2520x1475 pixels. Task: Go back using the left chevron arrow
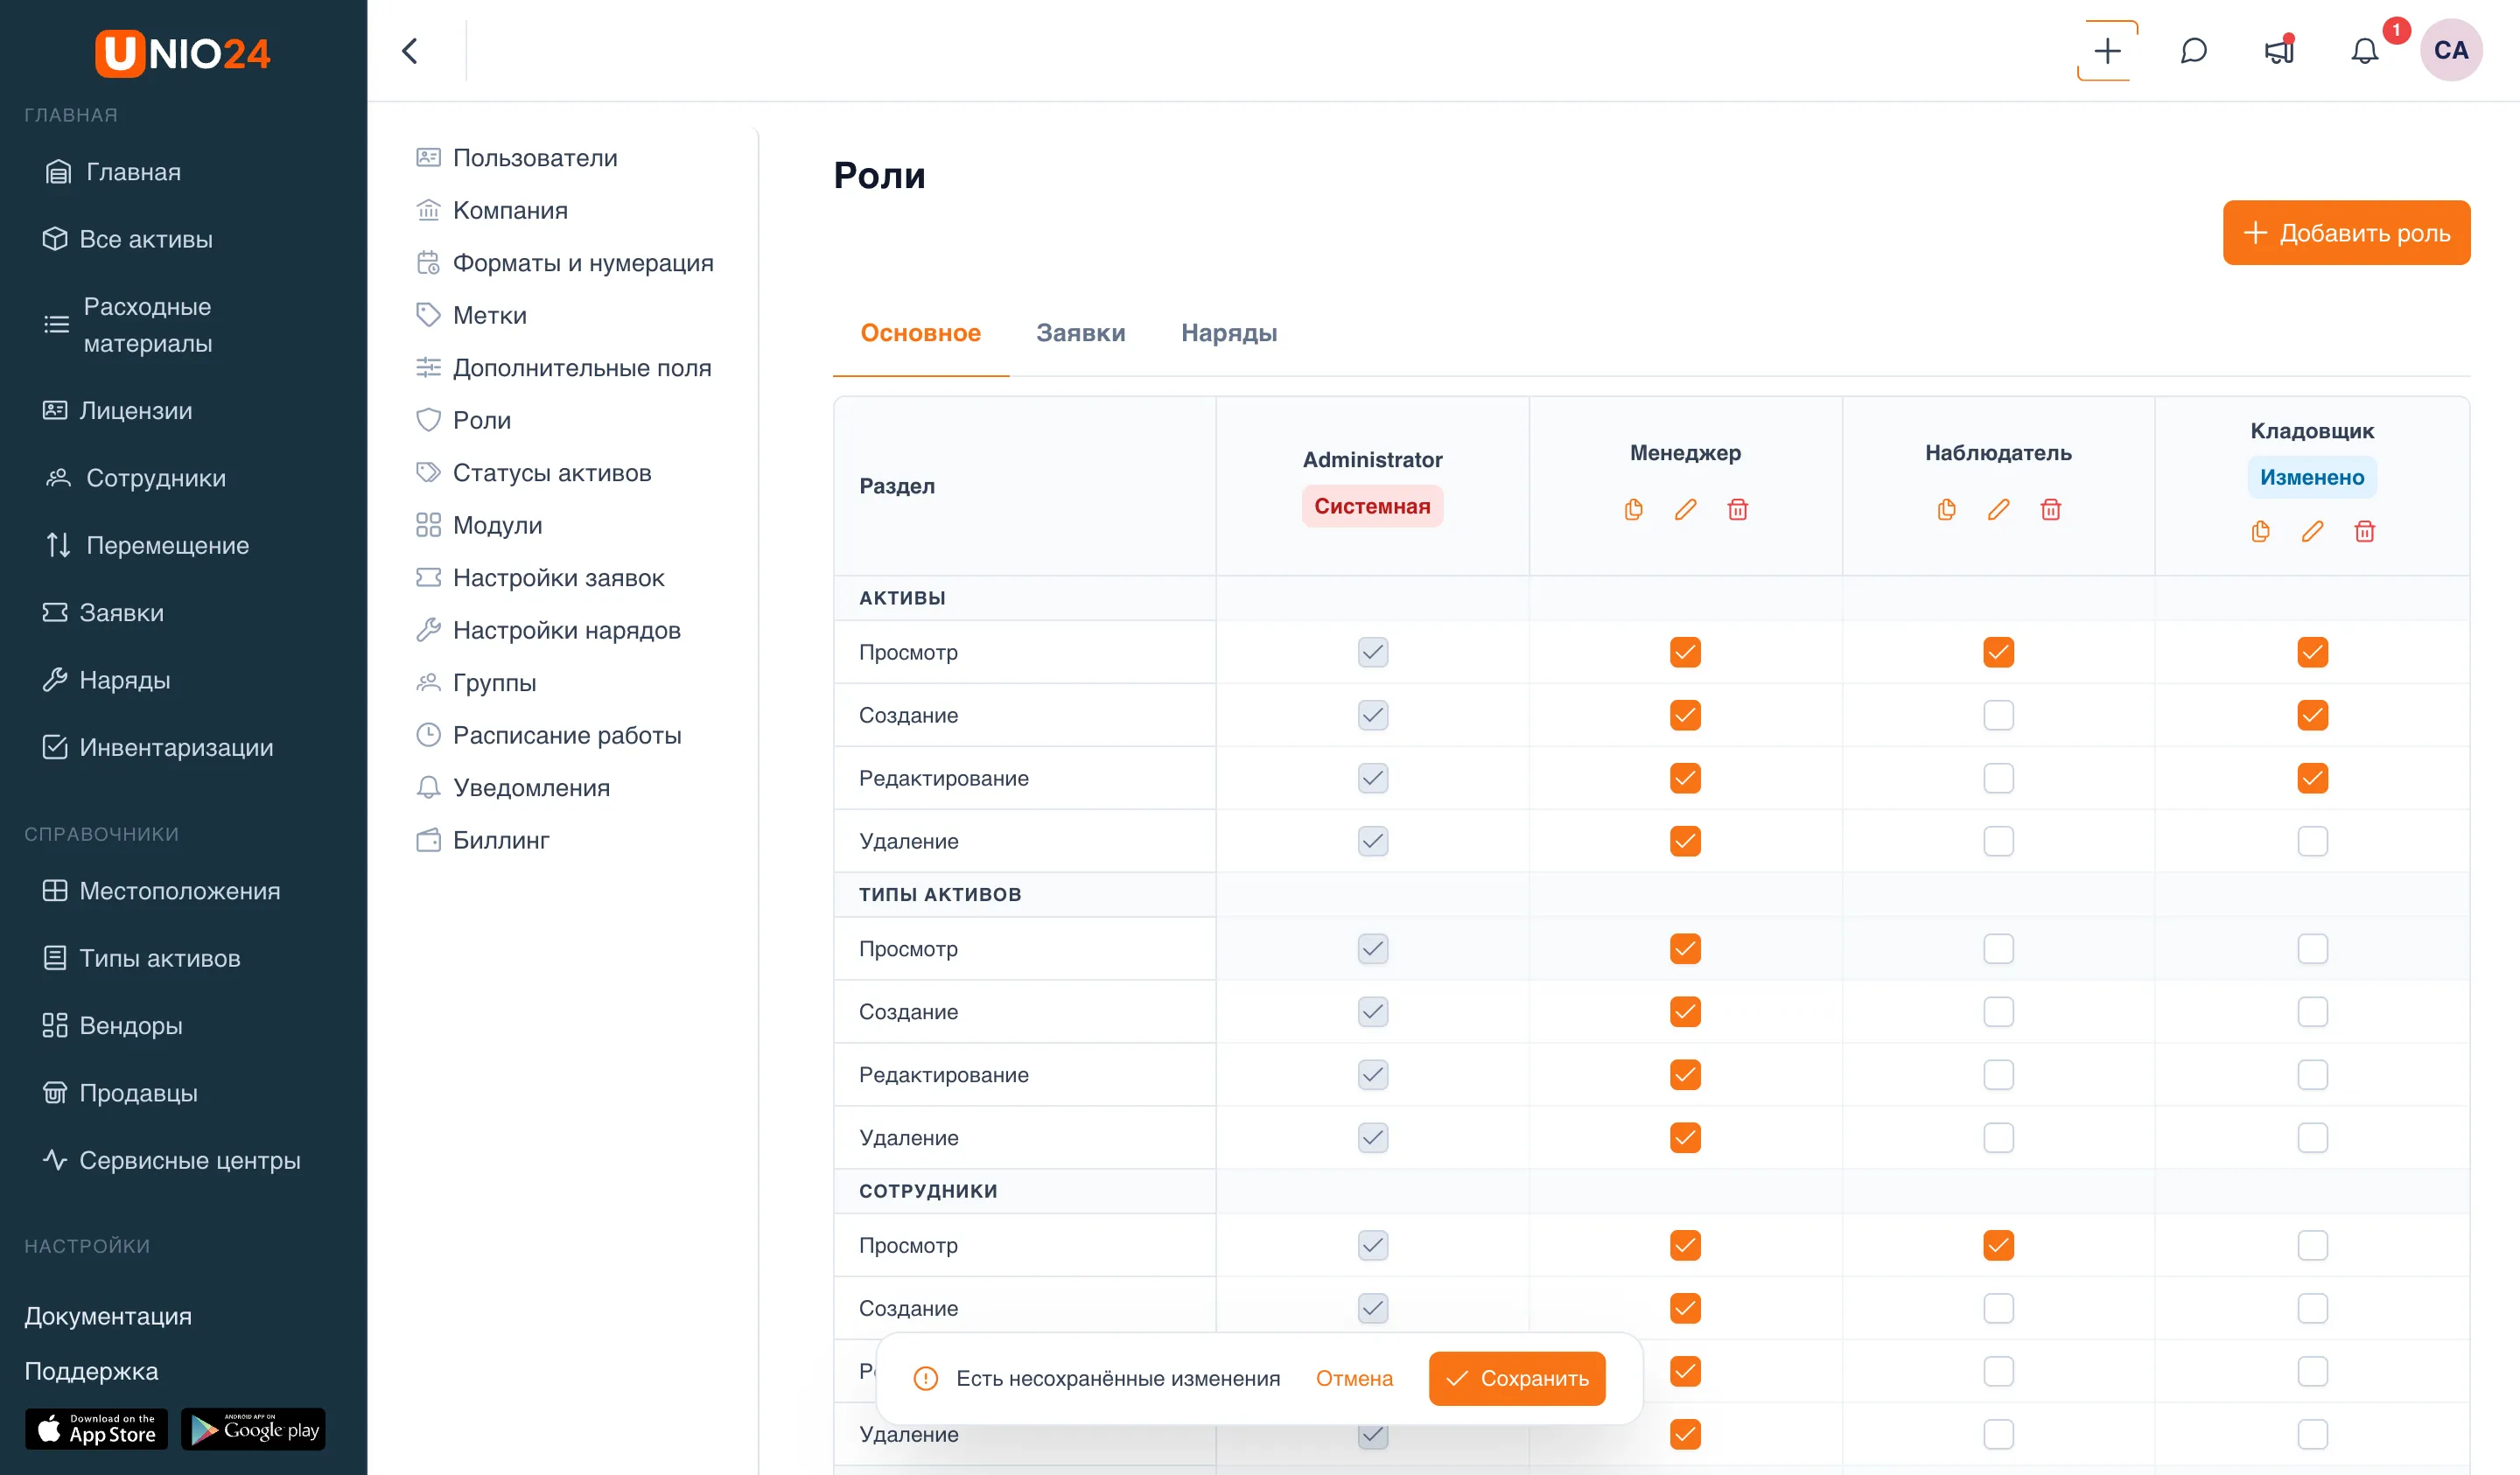click(x=410, y=50)
